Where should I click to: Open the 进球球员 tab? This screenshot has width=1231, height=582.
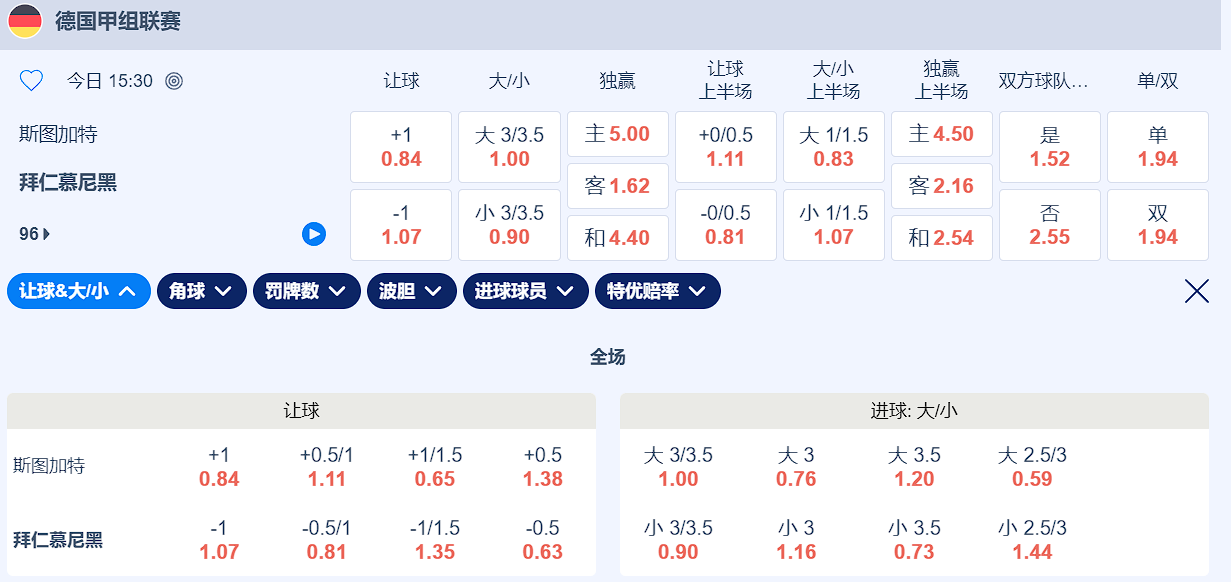coord(525,291)
